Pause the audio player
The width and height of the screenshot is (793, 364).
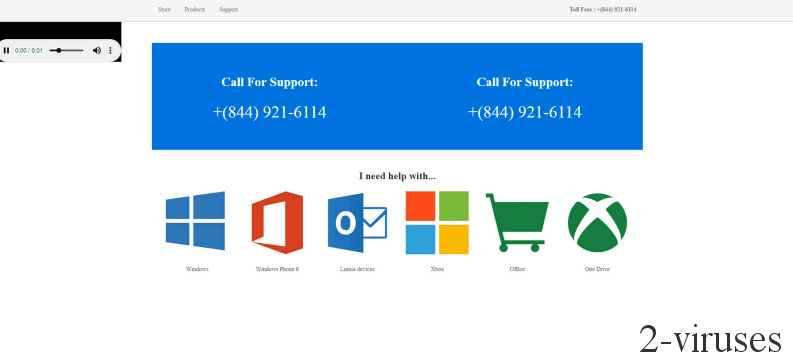click(x=7, y=51)
